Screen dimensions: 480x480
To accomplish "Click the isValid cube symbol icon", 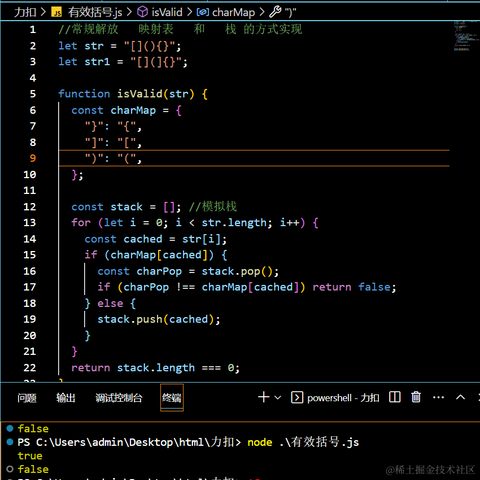I will click(142, 12).
